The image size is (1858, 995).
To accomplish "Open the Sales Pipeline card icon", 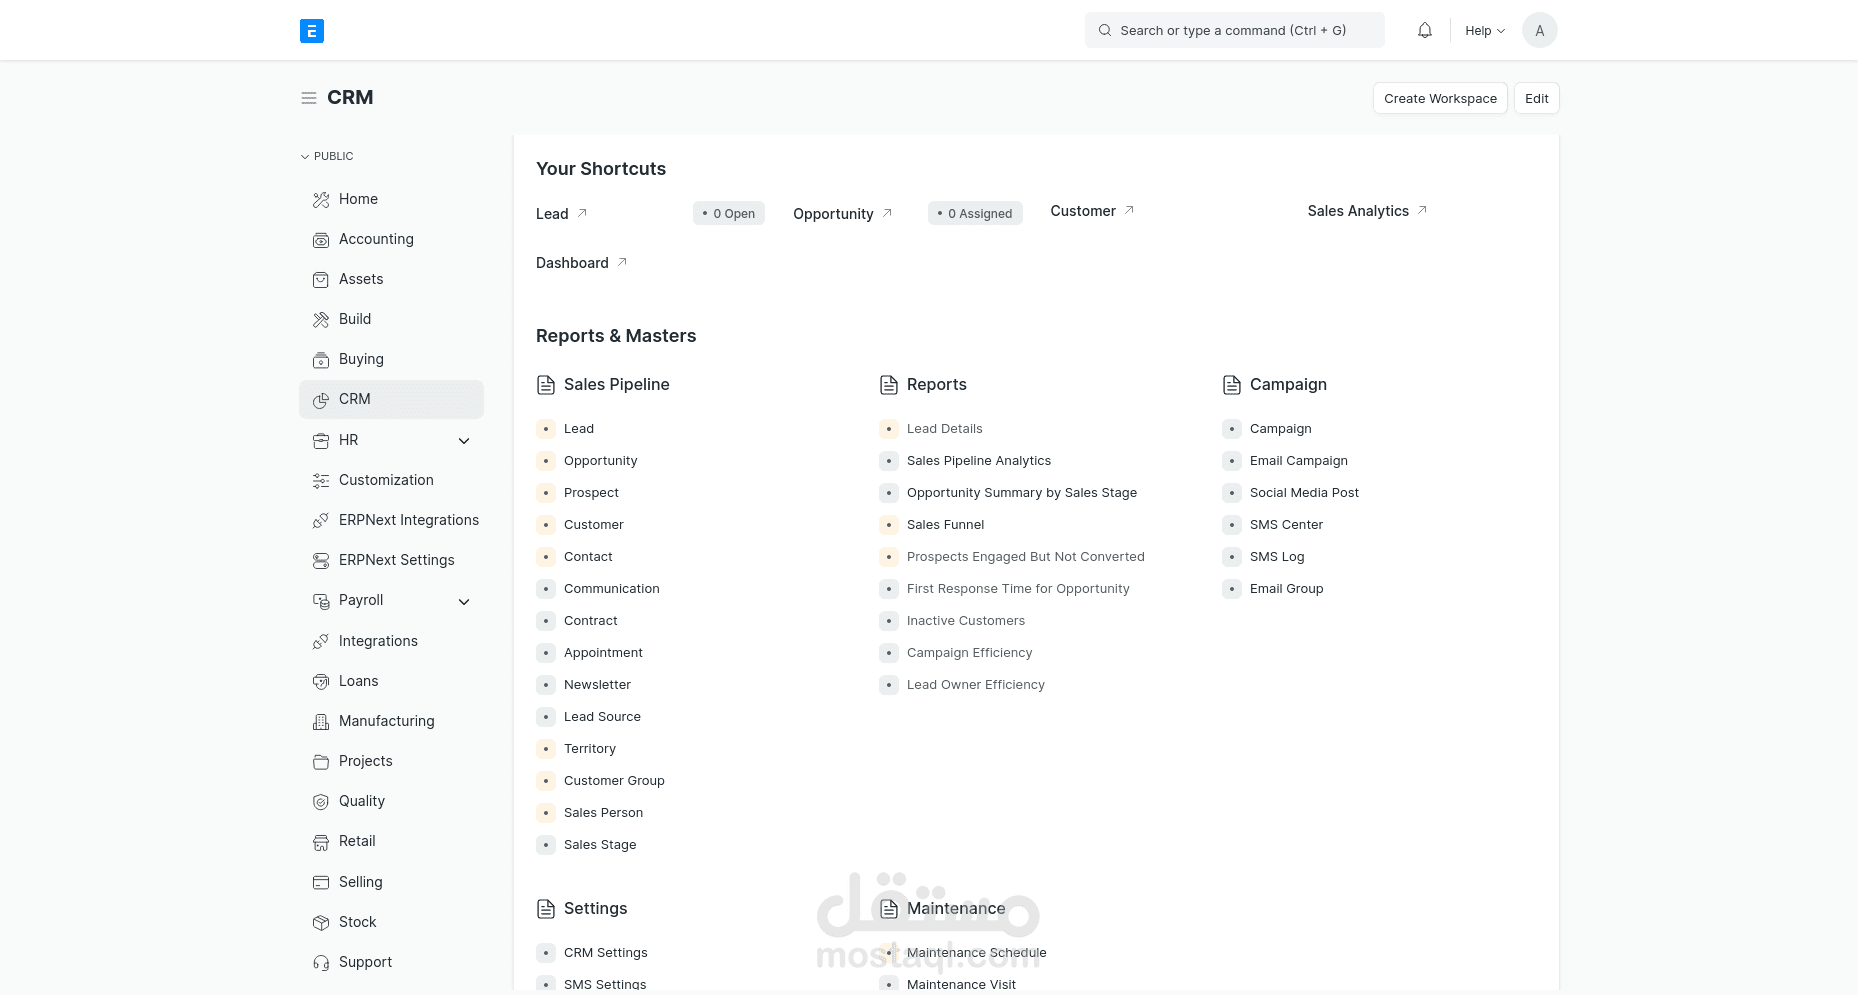I will pos(546,384).
